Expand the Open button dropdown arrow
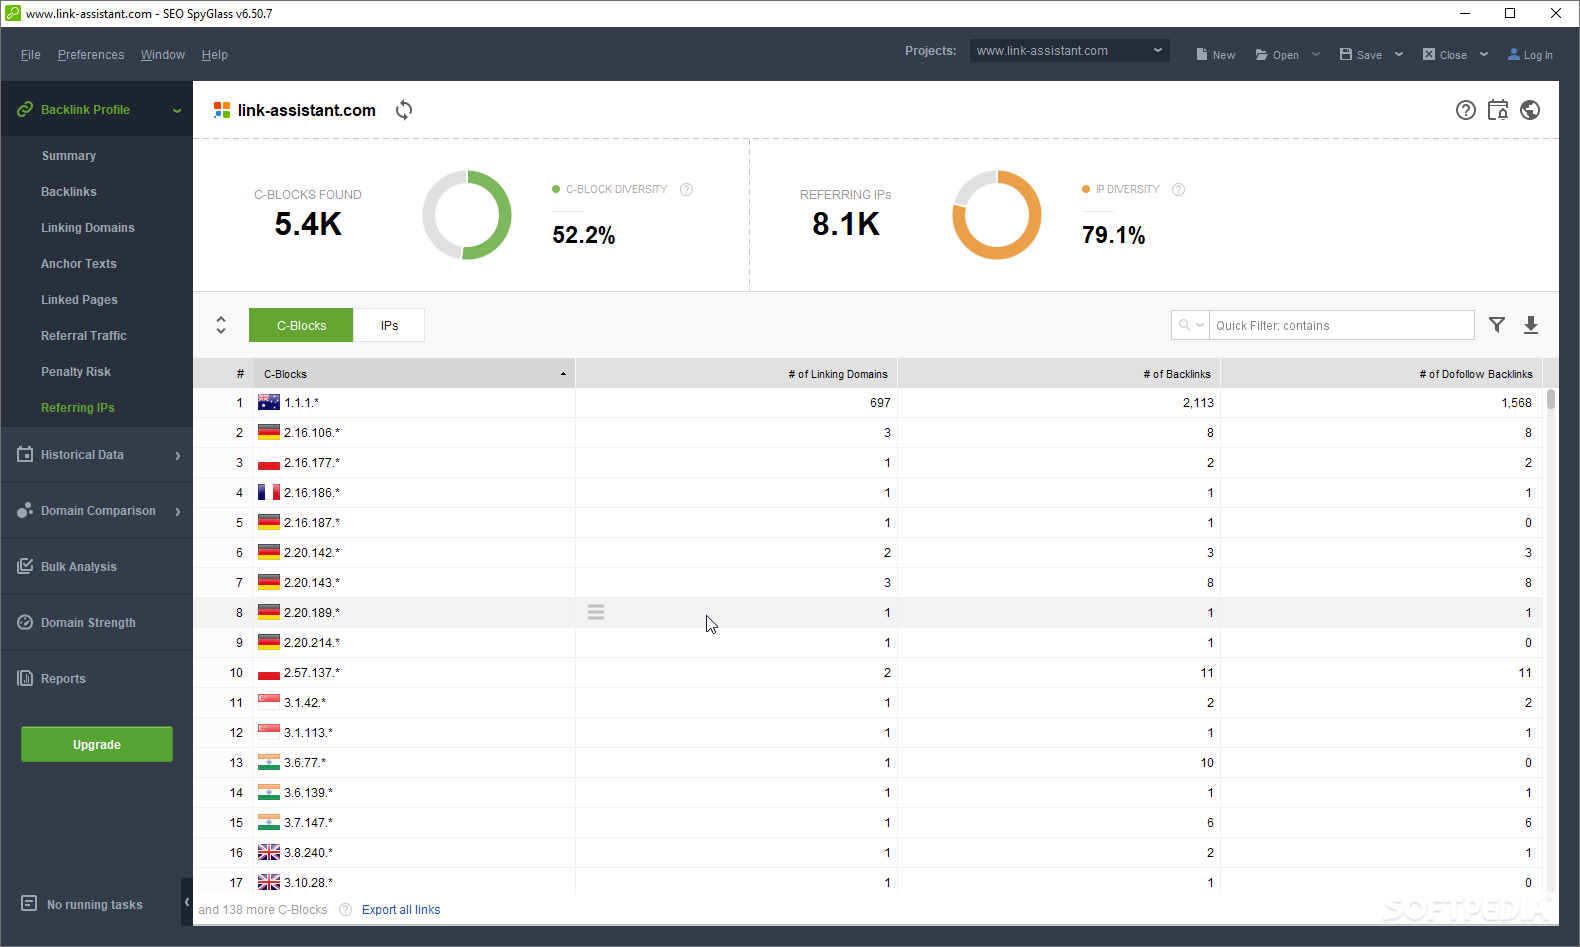The image size is (1580, 947). pyautogui.click(x=1316, y=55)
